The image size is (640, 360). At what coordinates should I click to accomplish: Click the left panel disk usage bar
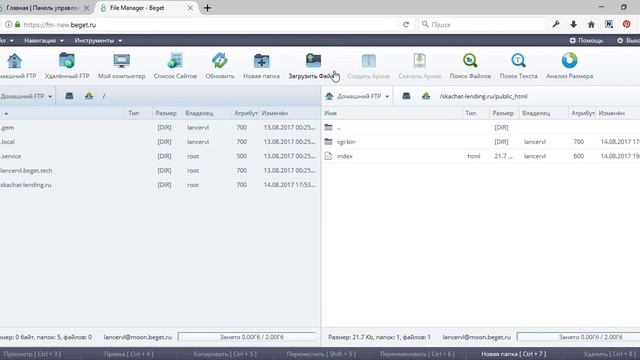click(248, 337)
